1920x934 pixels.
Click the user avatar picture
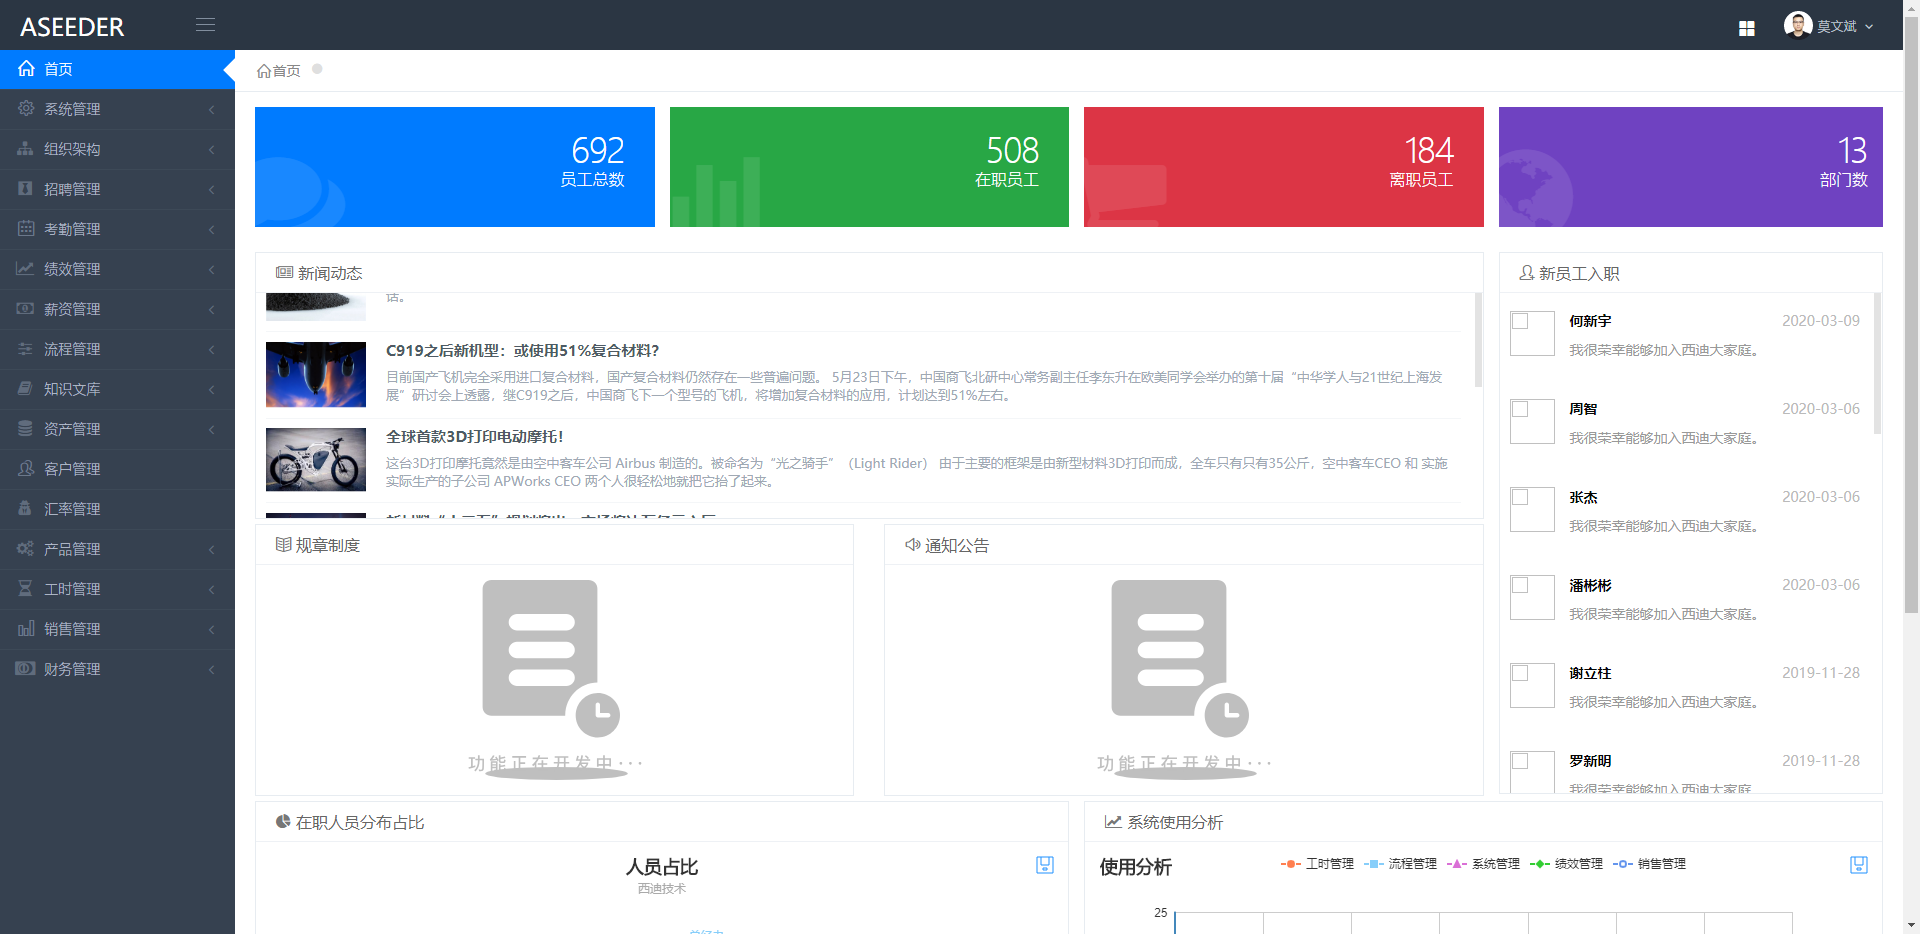tap(1798, 25)
